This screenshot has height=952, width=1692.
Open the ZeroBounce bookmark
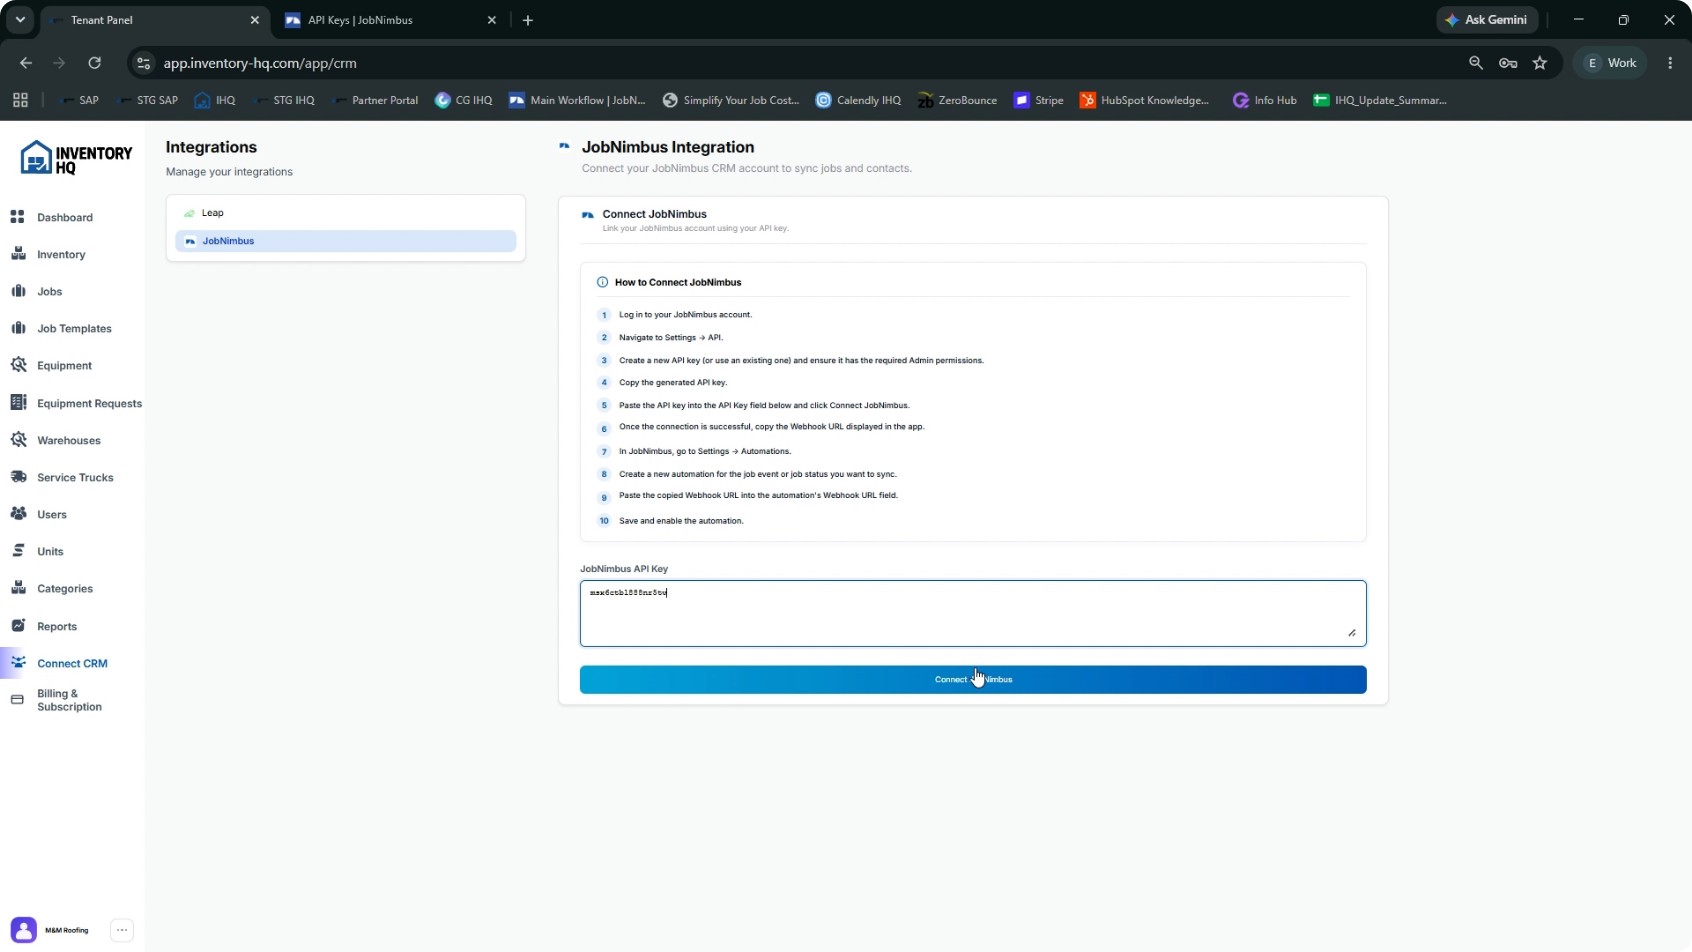(957, 100)
